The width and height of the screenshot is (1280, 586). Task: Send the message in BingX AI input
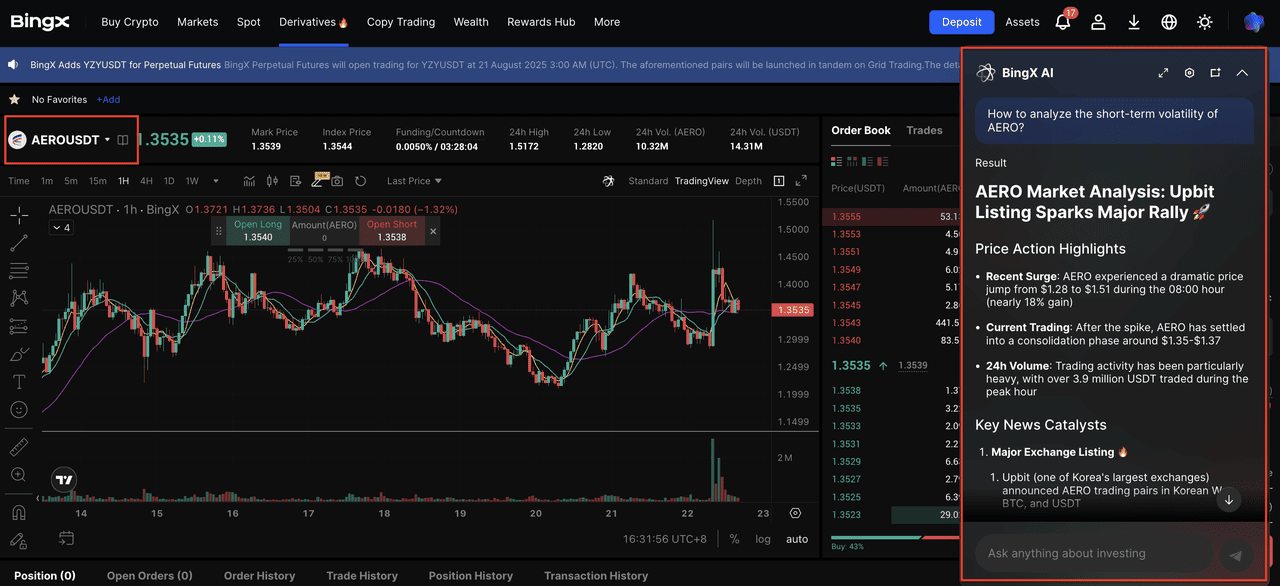(x=1236, y=555)
